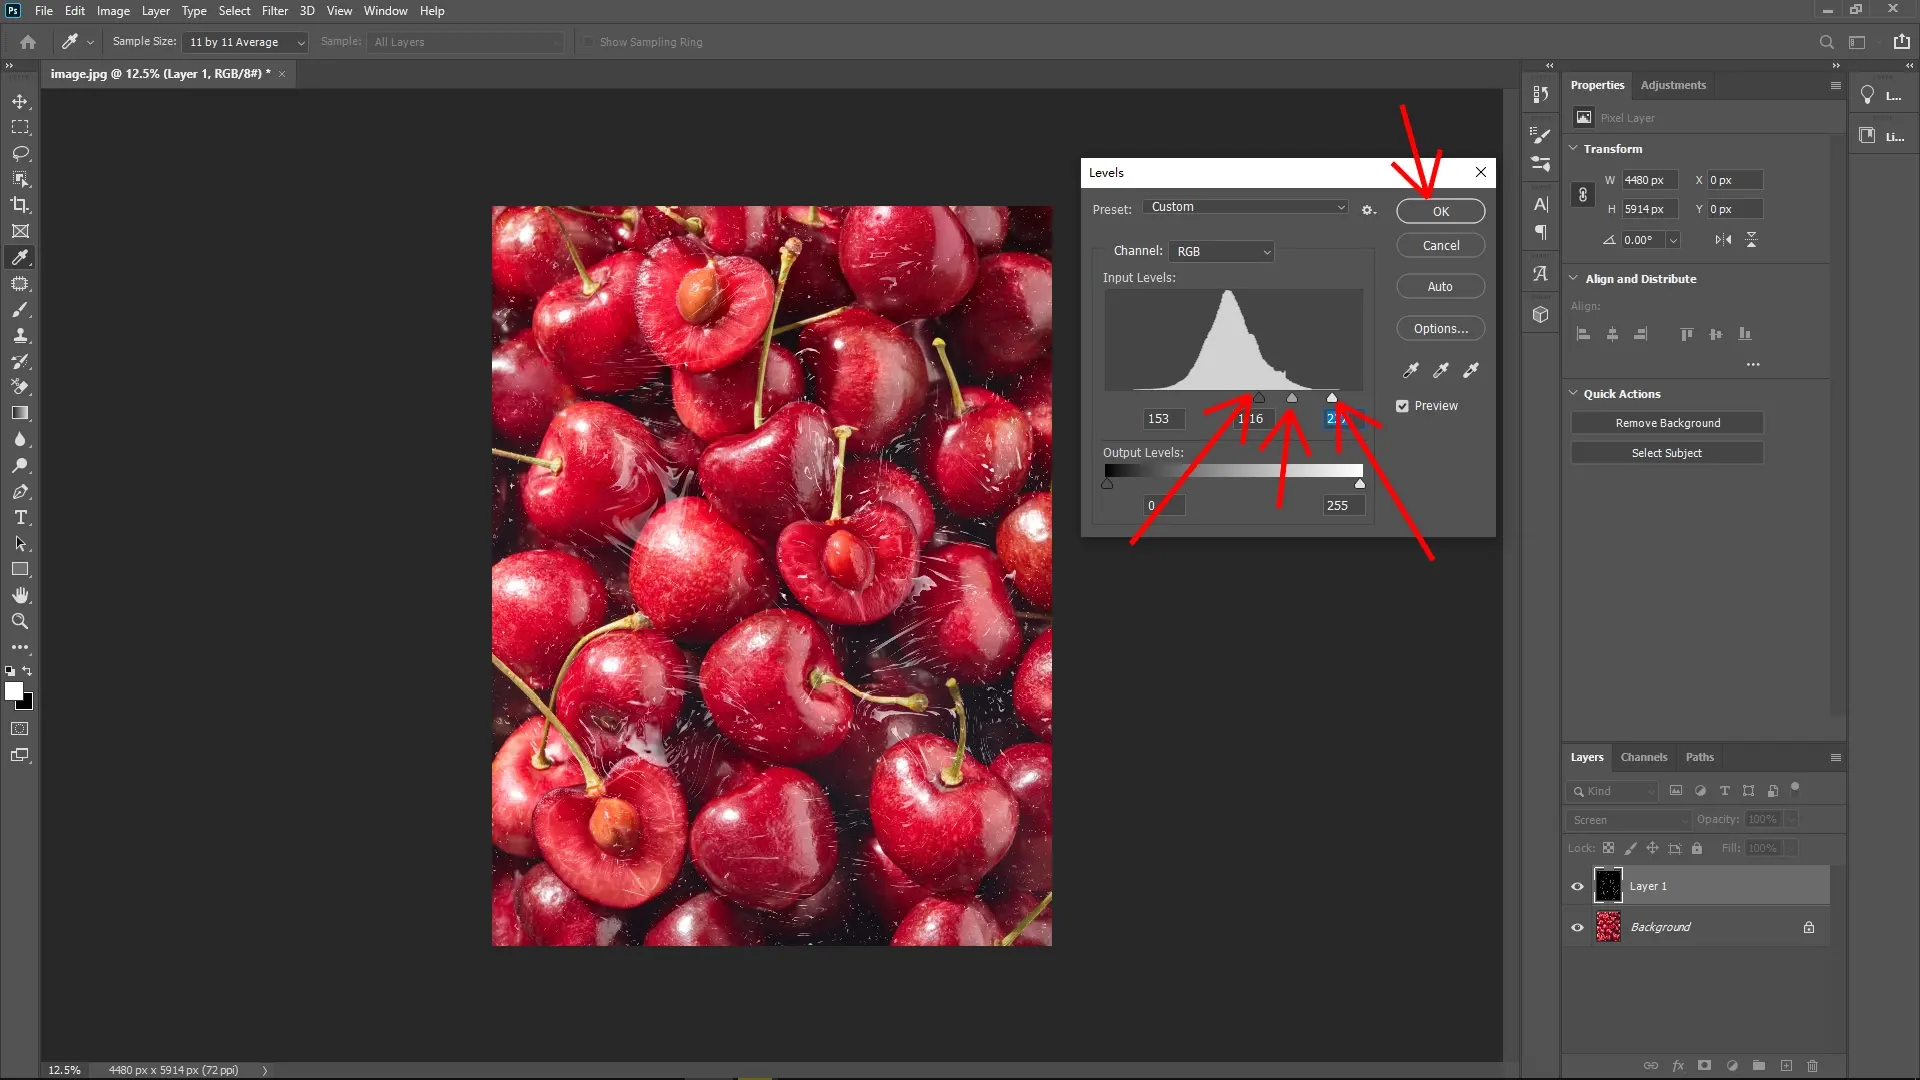Click the black point eyedropper in Levels dialog
This screenshot has height=1080, width=1920.
click(1410, 370)
